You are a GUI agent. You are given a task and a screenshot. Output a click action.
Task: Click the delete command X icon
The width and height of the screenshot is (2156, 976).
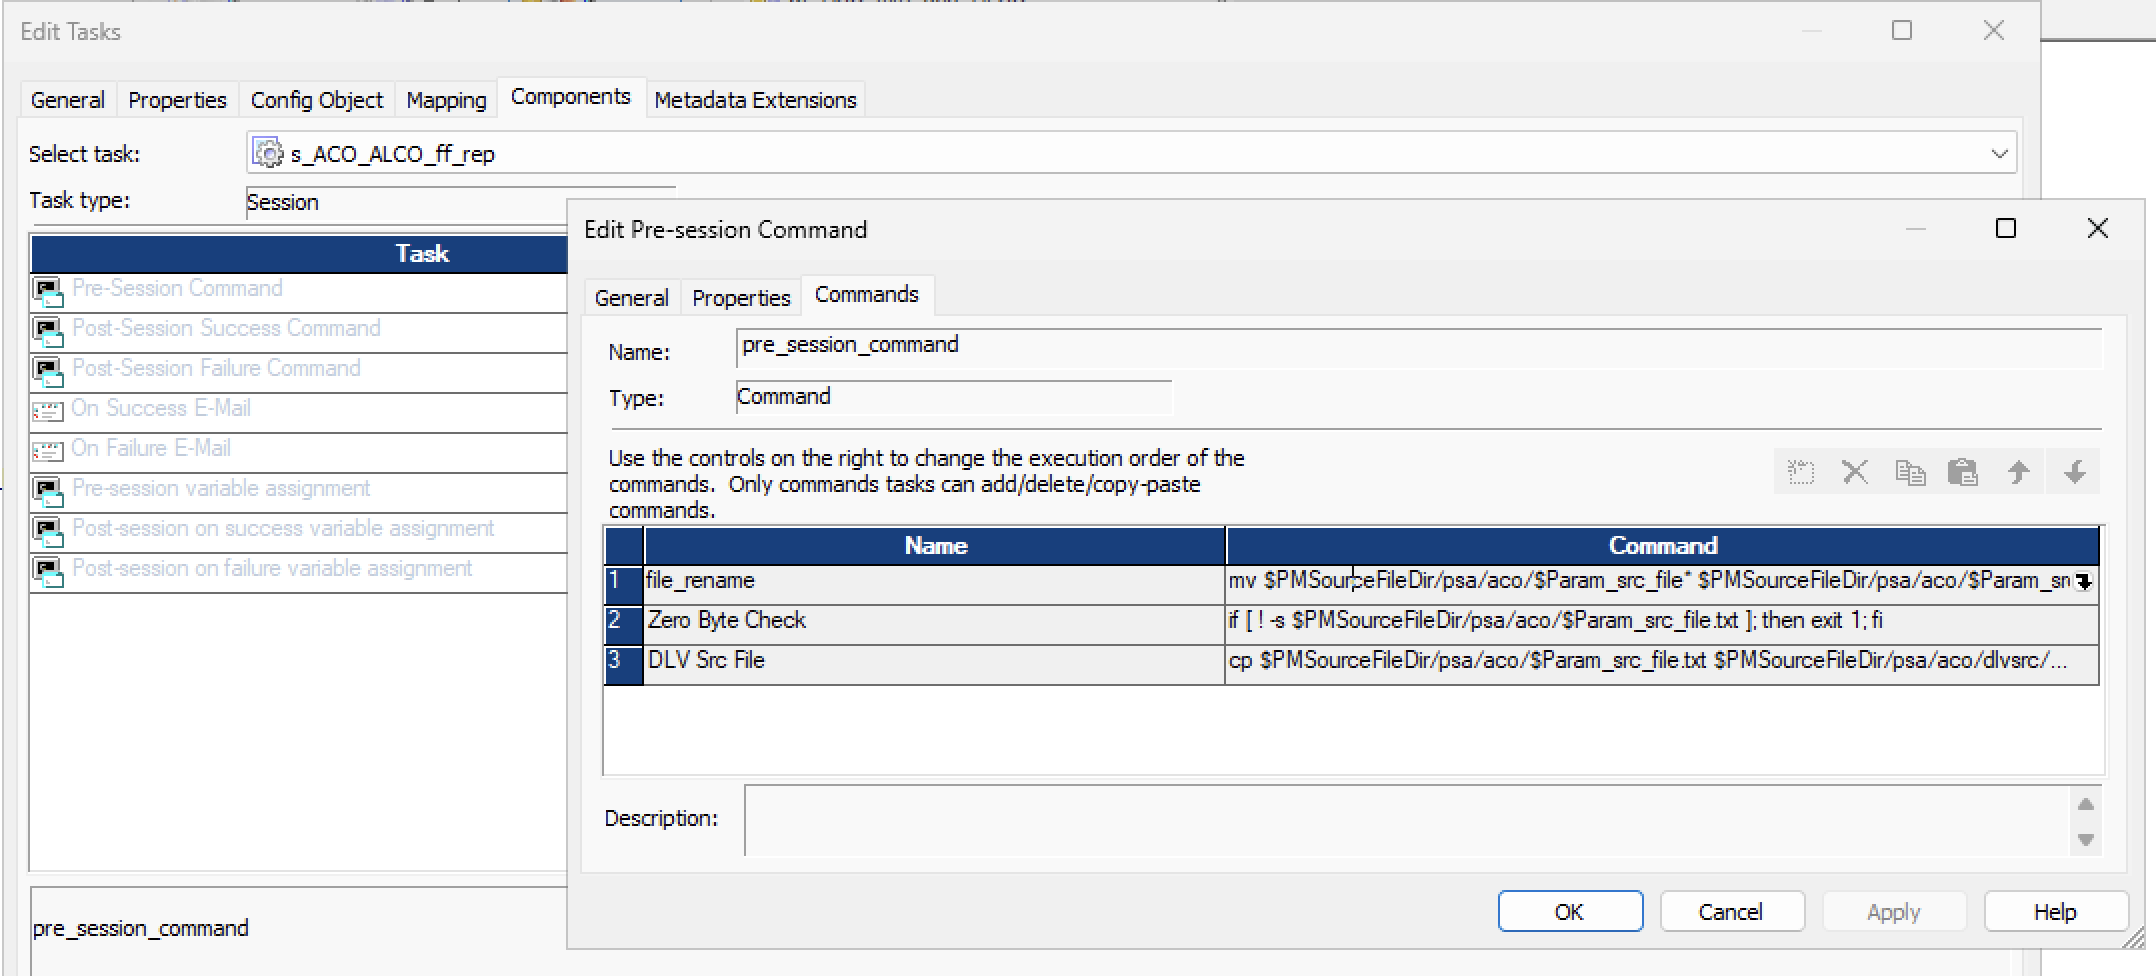(x=1855, y=472)
